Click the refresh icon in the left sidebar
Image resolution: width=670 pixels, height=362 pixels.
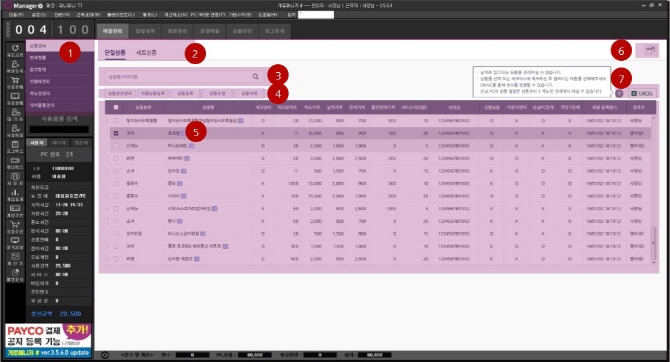[x=15, y=47]
